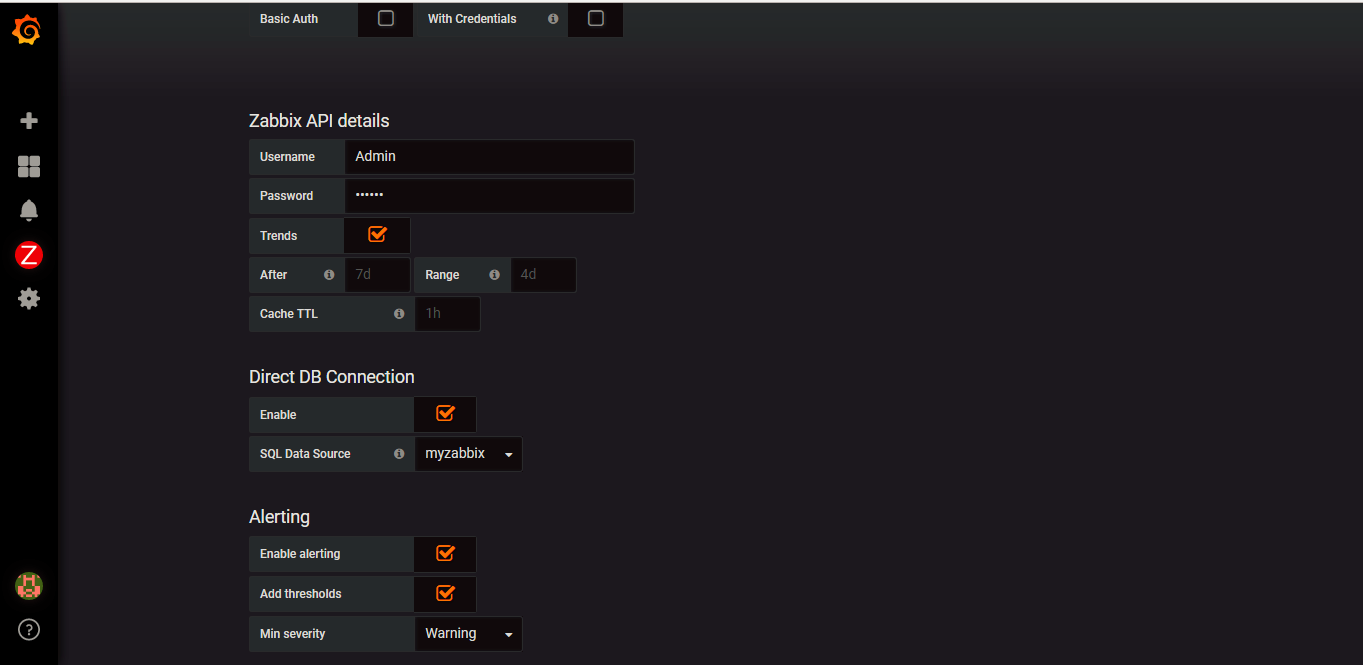The height and width of the screenshot is (665, 1363).
Task: Open the SQL Data Source myzabbix dropdown
Action: coord(468,454)
